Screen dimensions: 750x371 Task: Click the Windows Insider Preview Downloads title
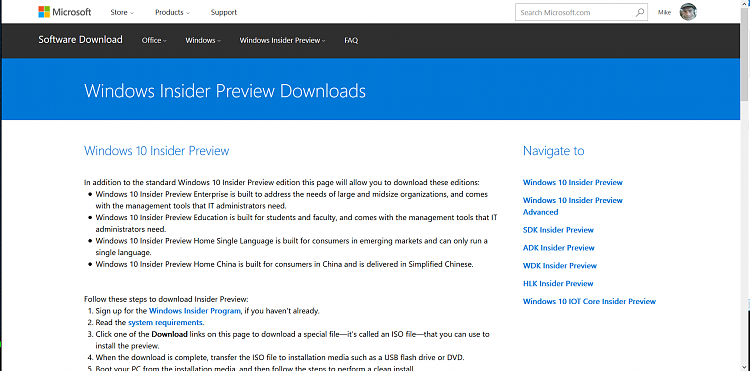point(225,91)
